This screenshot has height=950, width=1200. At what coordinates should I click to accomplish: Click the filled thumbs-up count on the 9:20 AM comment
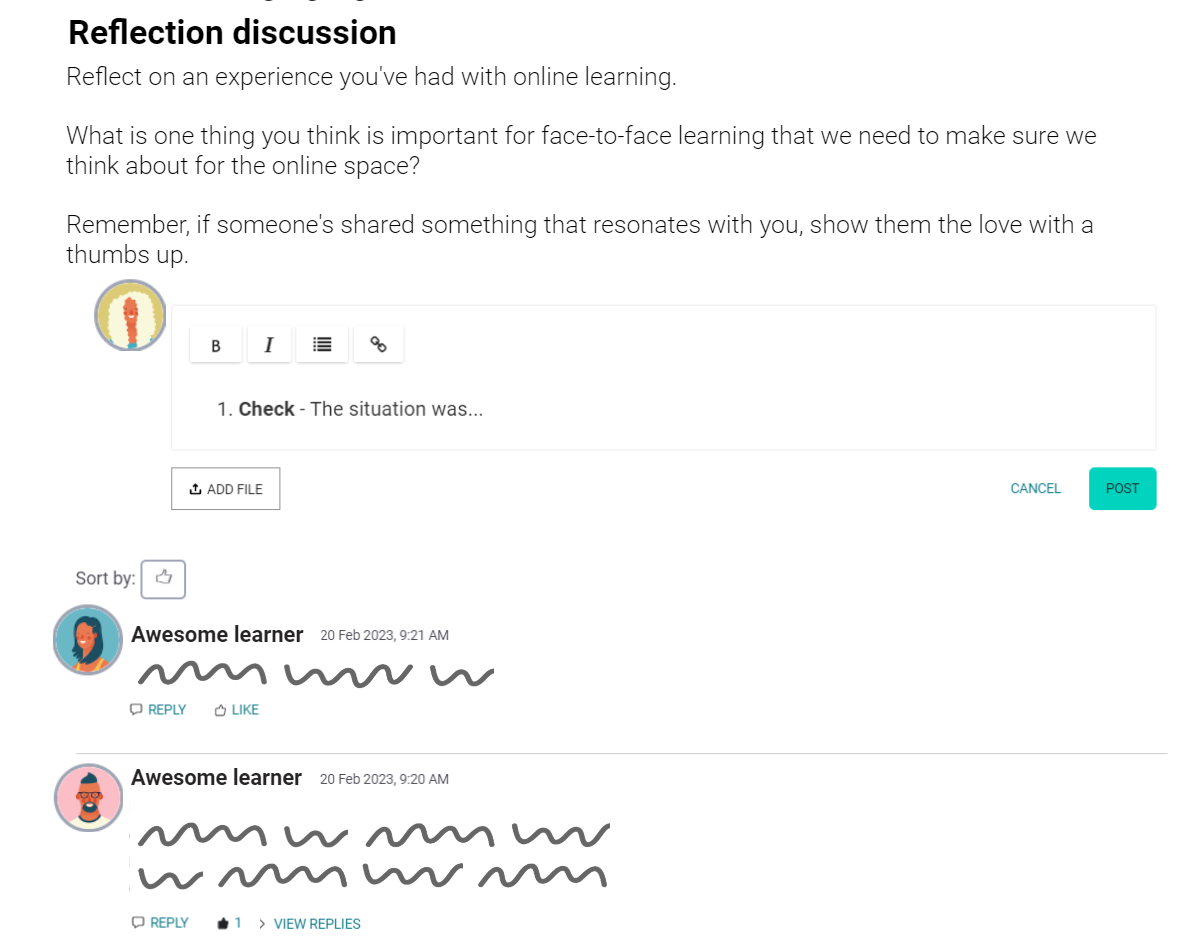(x=228, y=922)
